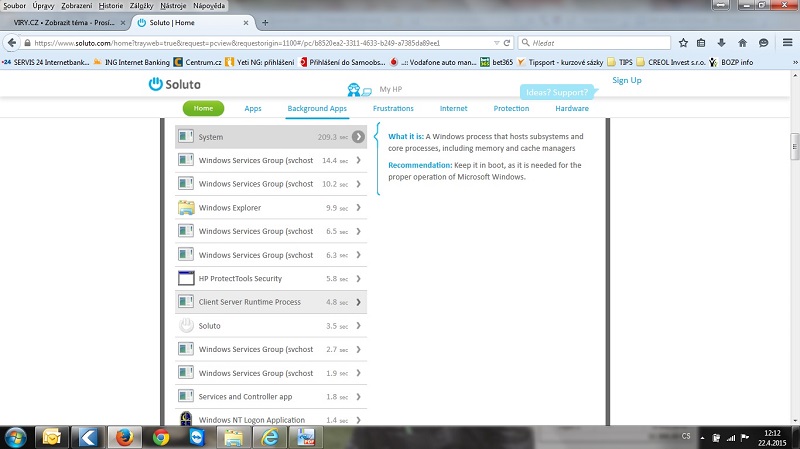Viewport: 800px width, 449px height.
Task: Open the TIPS bookmark folder
Action: 620,62
